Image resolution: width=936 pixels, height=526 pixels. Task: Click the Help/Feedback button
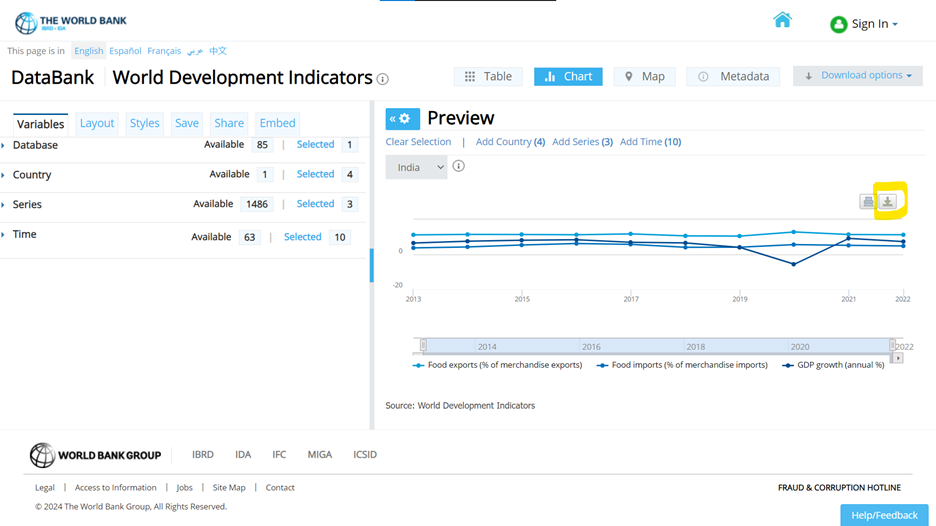[883, 515]
